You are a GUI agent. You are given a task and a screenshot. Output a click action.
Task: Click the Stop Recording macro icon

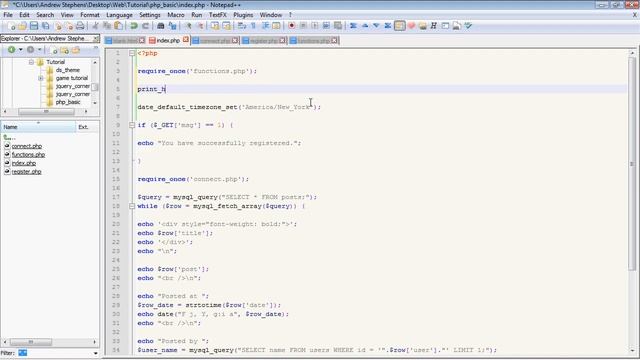(x=303, y=26)
